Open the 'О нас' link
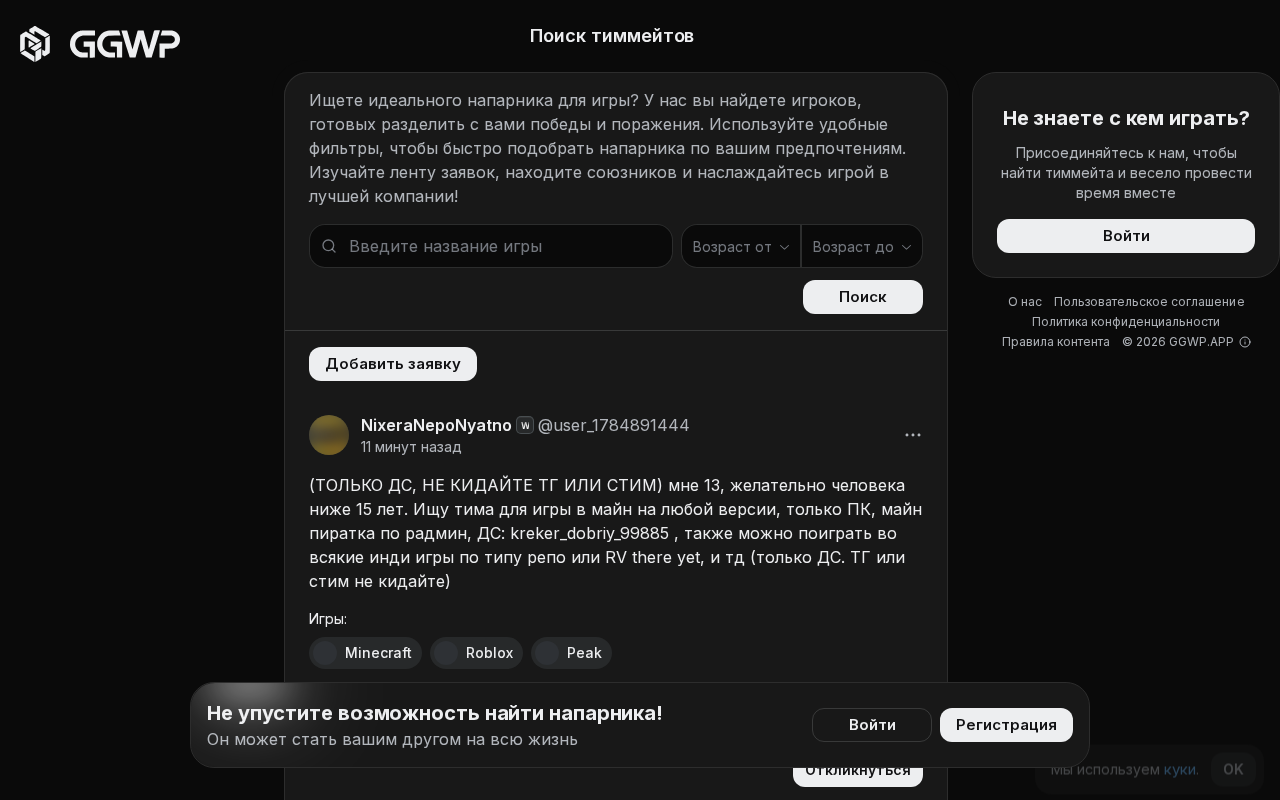The width and height of the screenshot is (1280, 800). click(x=1025, y=302)
